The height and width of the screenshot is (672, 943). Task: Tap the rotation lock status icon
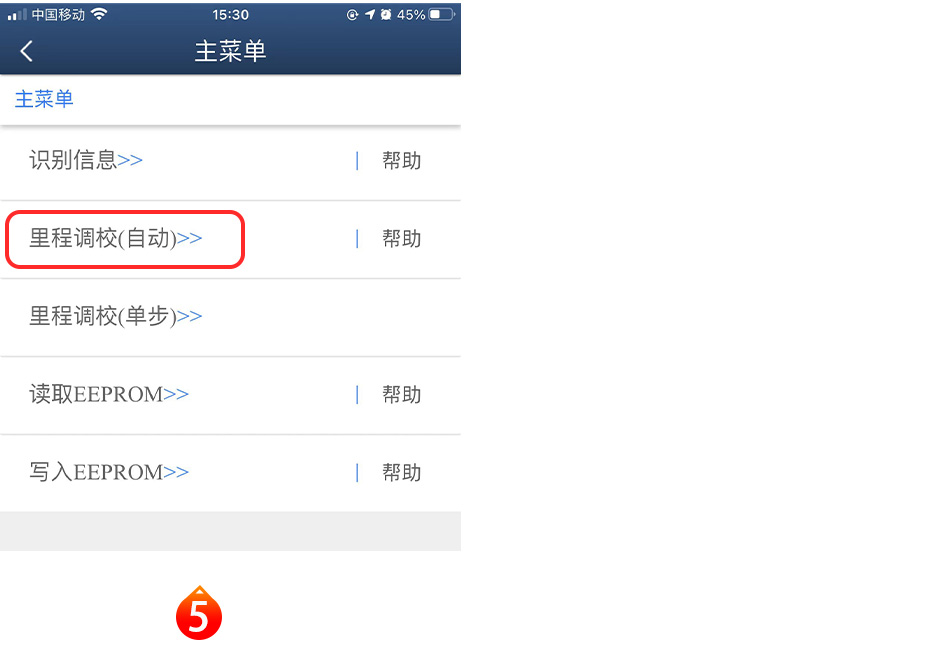pos(352,14)
